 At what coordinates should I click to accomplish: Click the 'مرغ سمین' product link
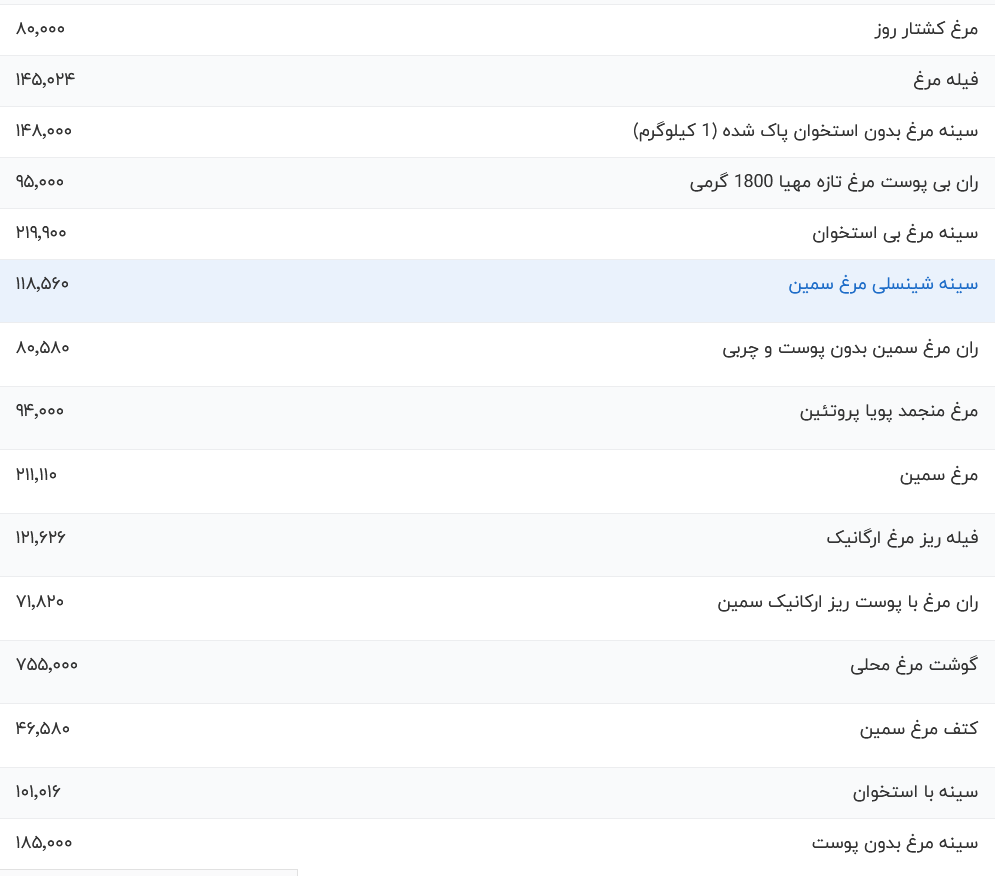coord(938,476)
